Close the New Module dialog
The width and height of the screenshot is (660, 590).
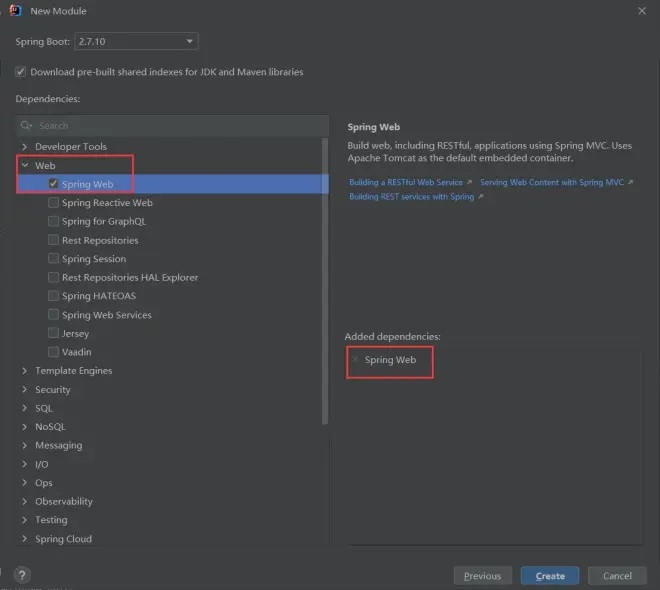(640, 11)
